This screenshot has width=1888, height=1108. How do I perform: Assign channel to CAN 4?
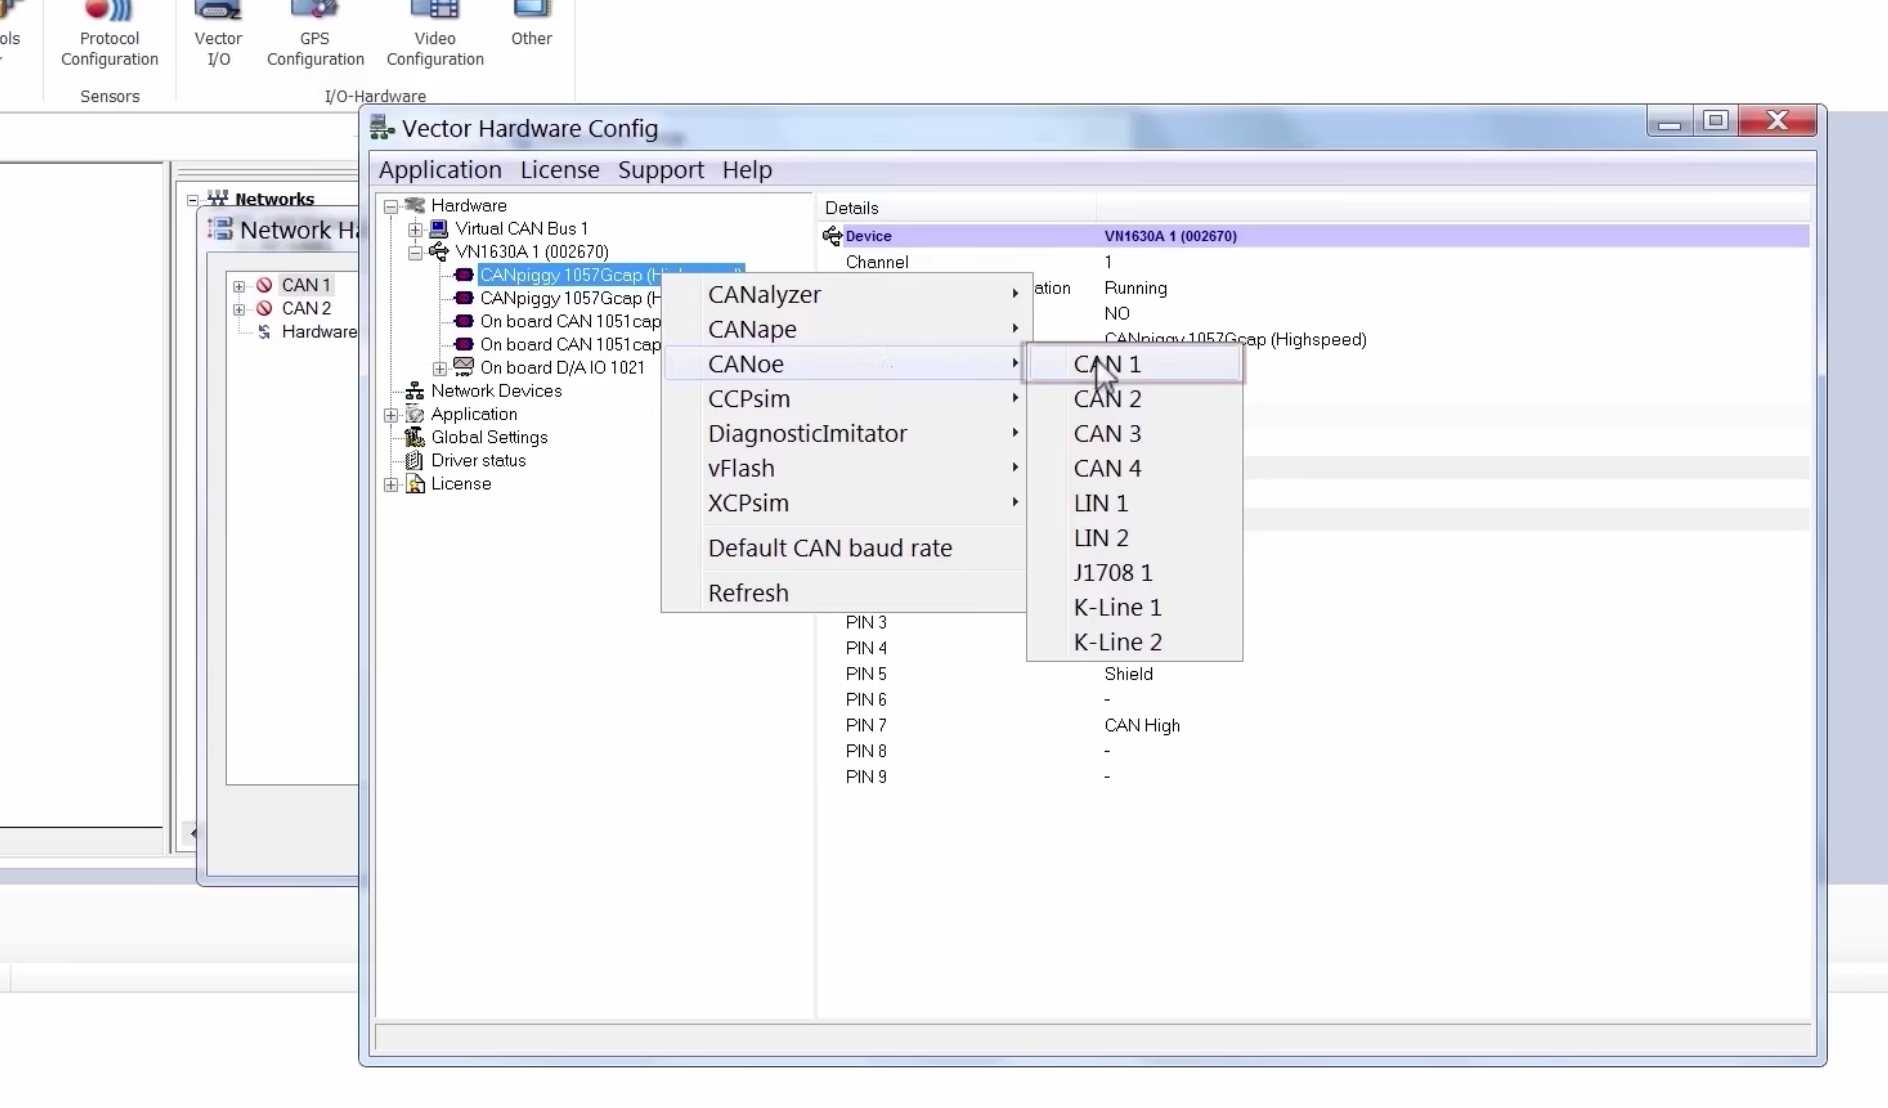pos(1135,468)
